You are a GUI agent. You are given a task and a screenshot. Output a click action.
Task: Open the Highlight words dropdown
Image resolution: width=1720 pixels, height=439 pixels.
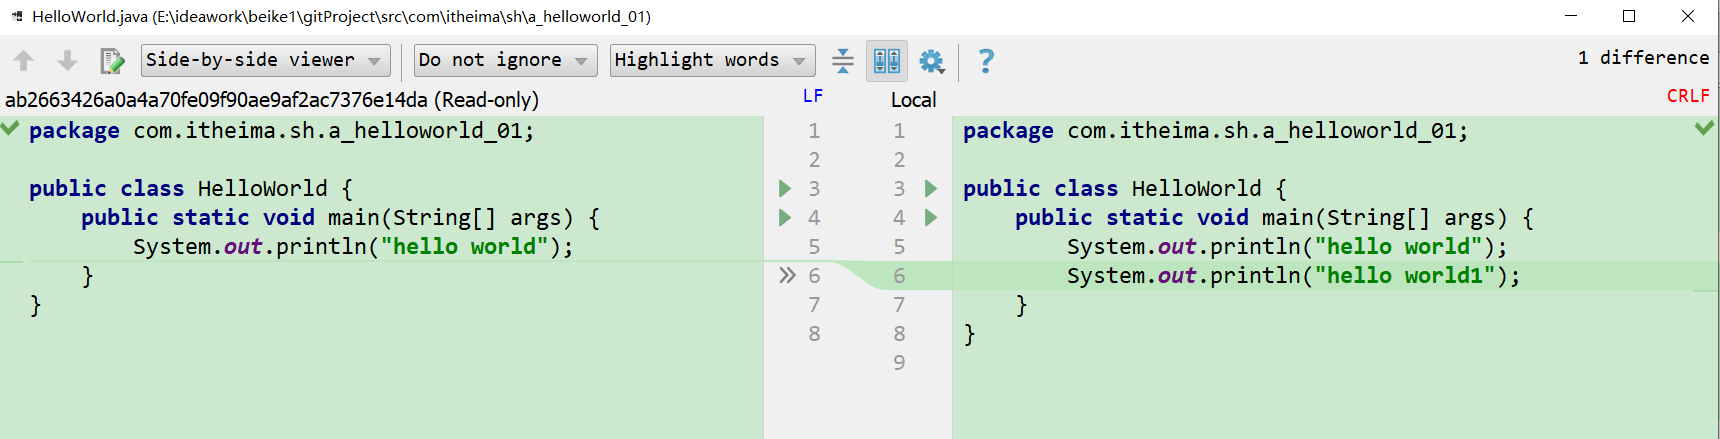pos(712,61)
